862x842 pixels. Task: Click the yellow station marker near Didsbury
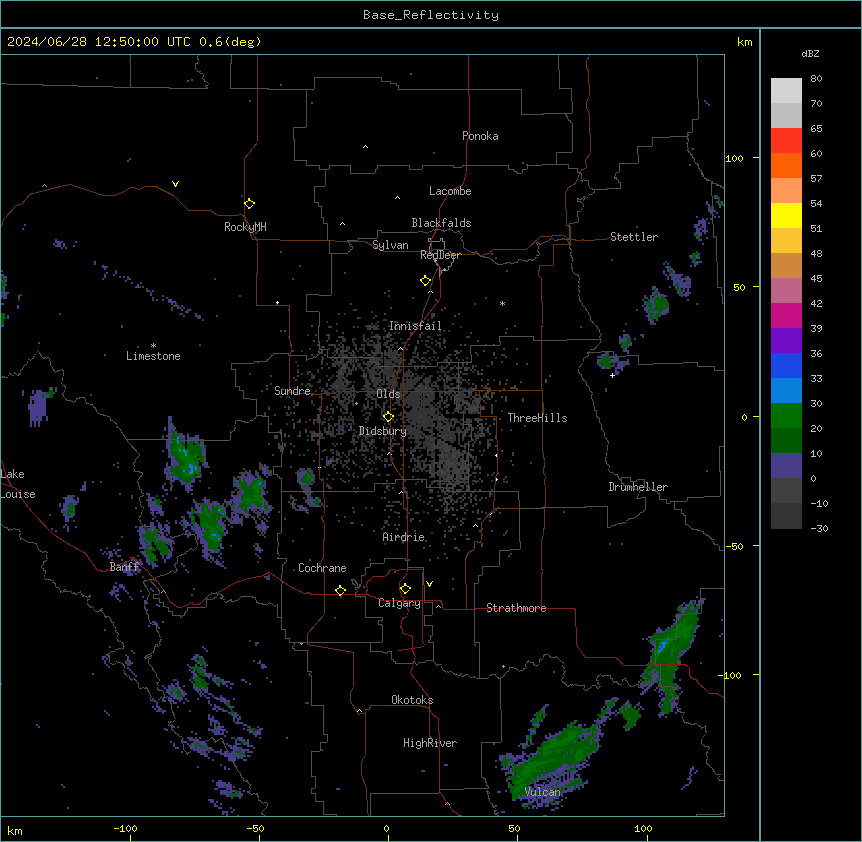point(388,417)
